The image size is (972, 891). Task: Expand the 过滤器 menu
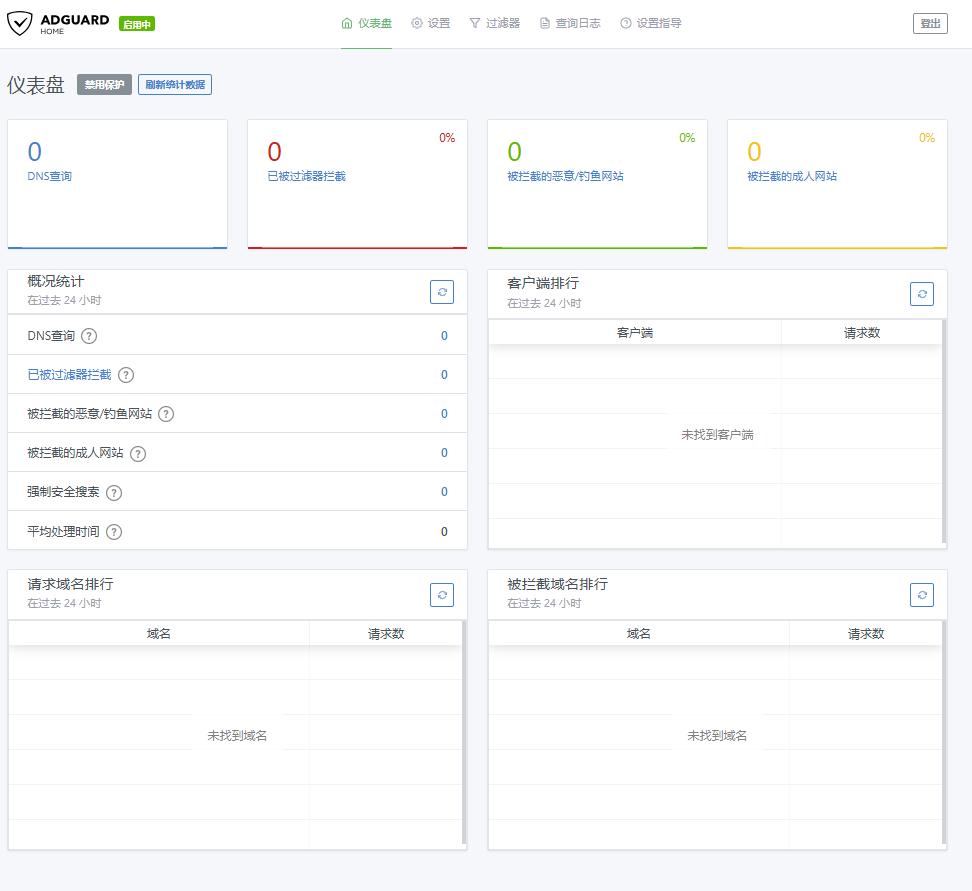(494, 23)
